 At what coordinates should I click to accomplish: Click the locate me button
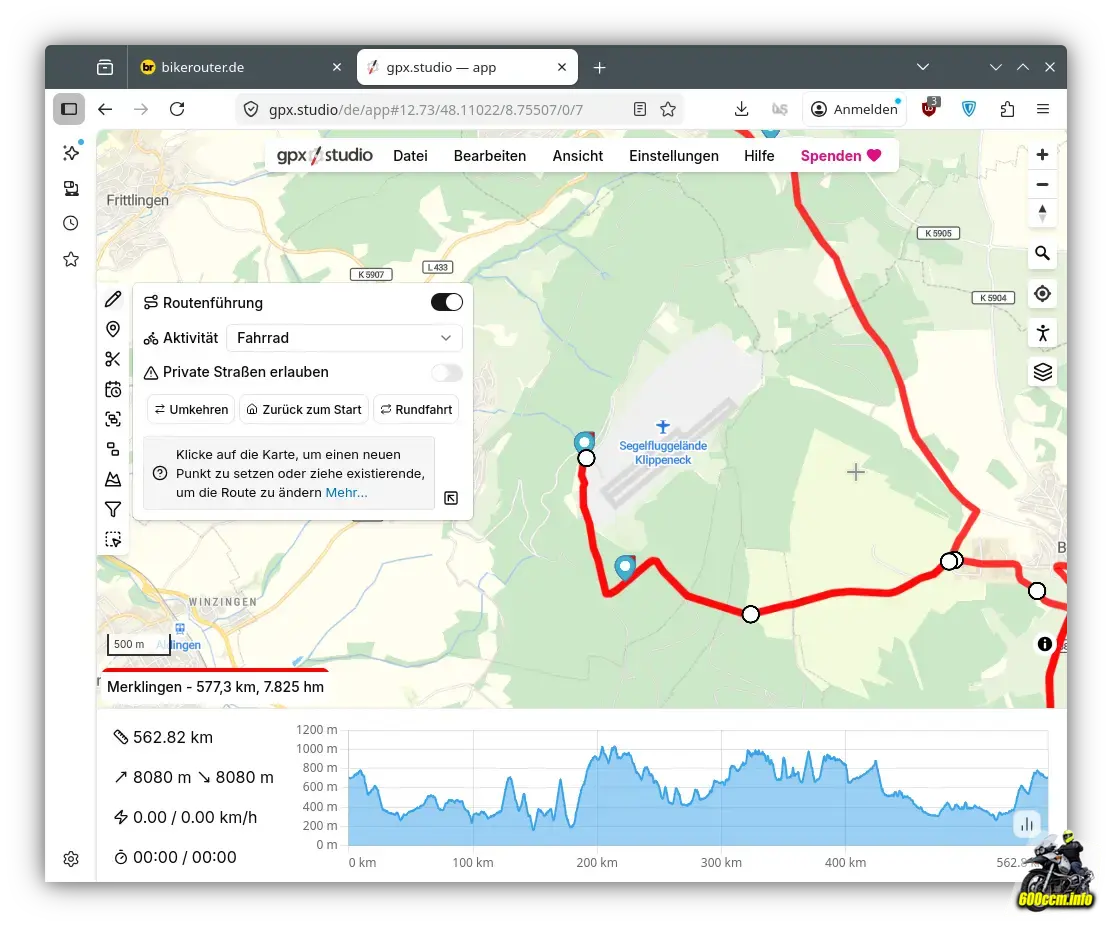tap(1042, 293)
